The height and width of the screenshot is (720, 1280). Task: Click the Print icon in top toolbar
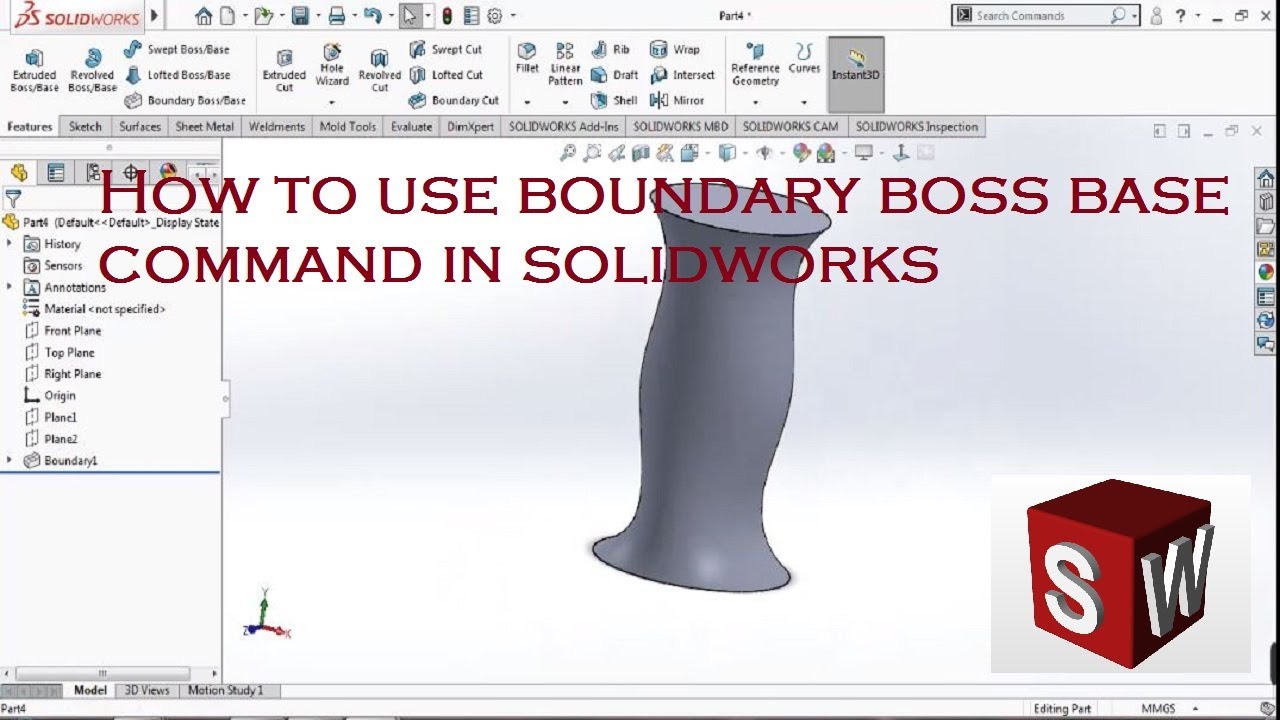pyautogui.click(x=337, y=16)
